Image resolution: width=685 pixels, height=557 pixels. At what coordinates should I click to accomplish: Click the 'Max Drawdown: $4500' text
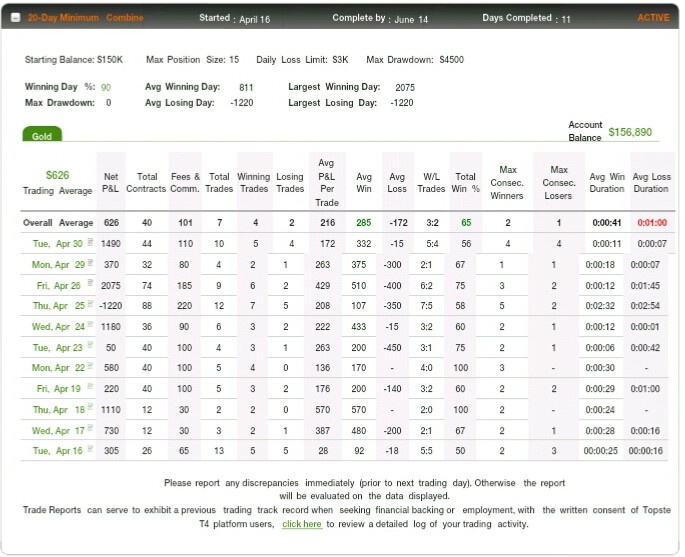[415, 60]
